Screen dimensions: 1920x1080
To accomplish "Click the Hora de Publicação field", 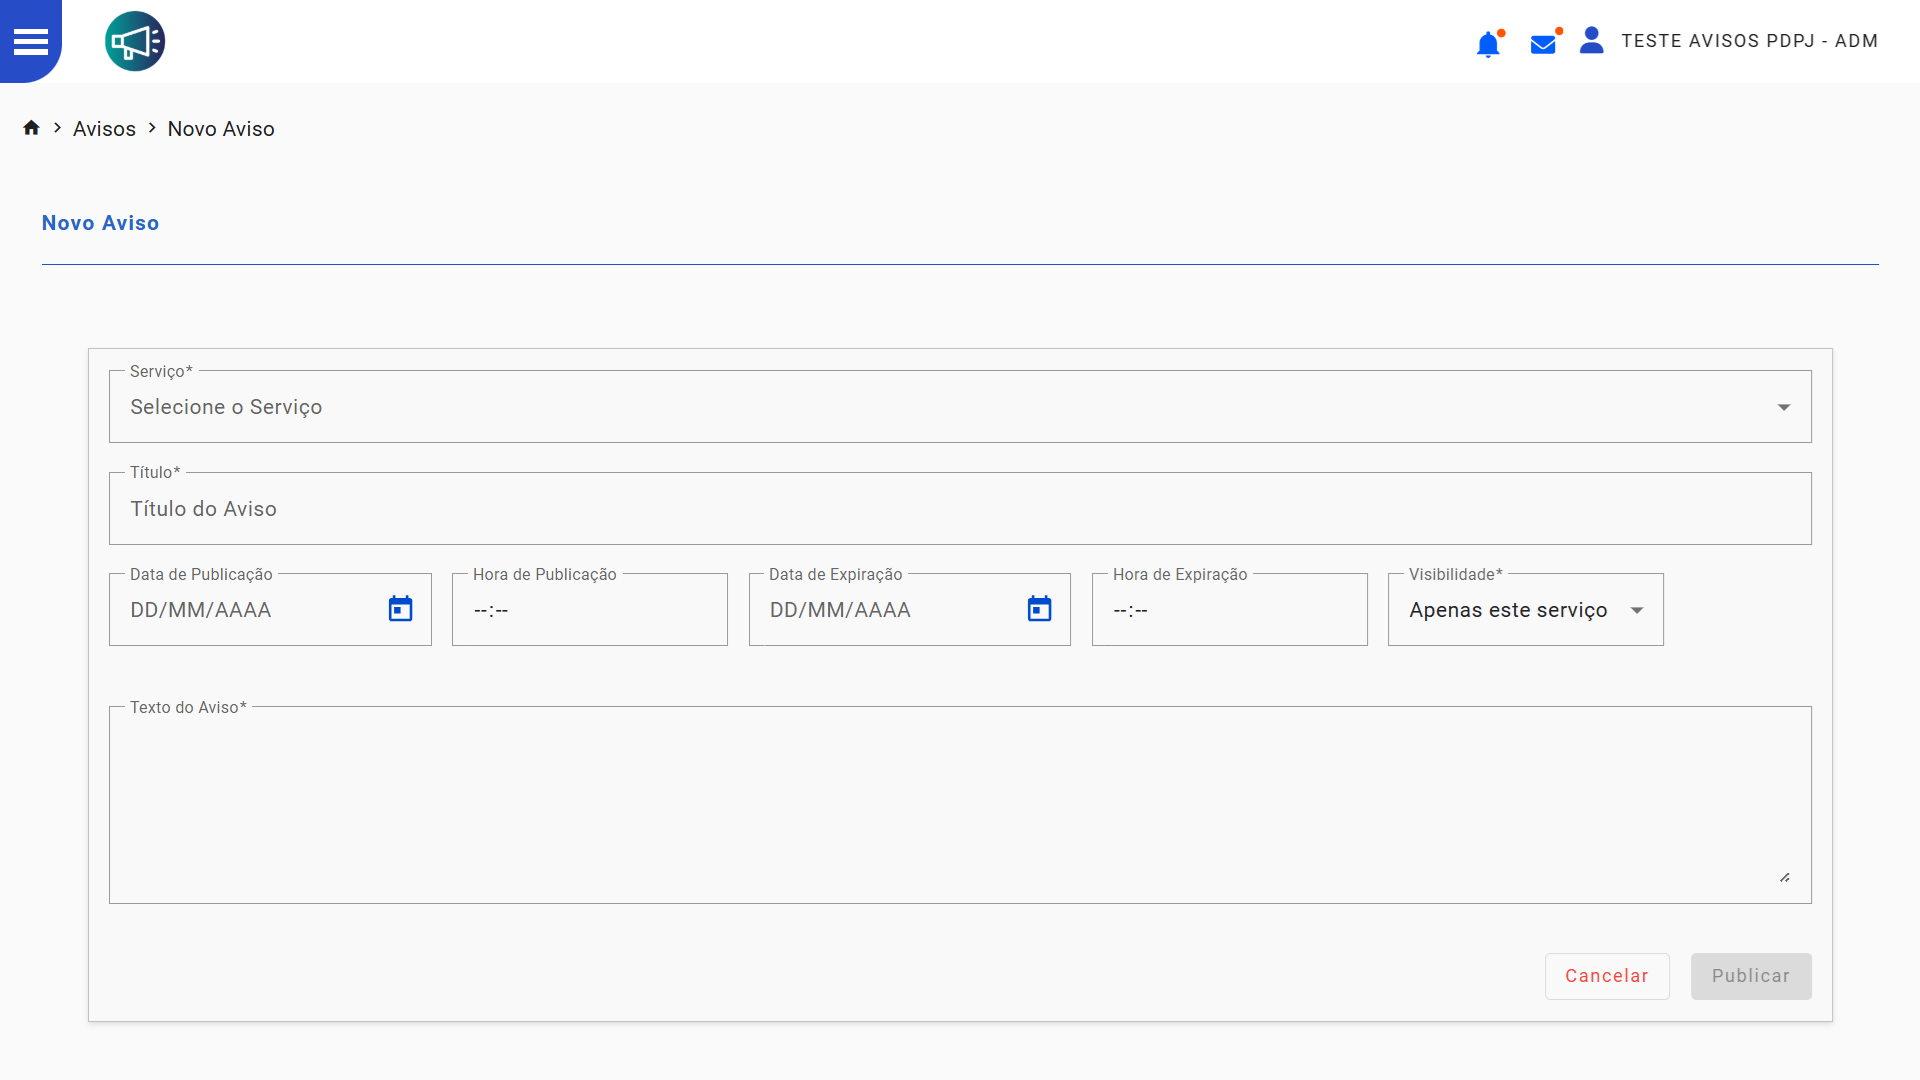I will pos(589,610).
